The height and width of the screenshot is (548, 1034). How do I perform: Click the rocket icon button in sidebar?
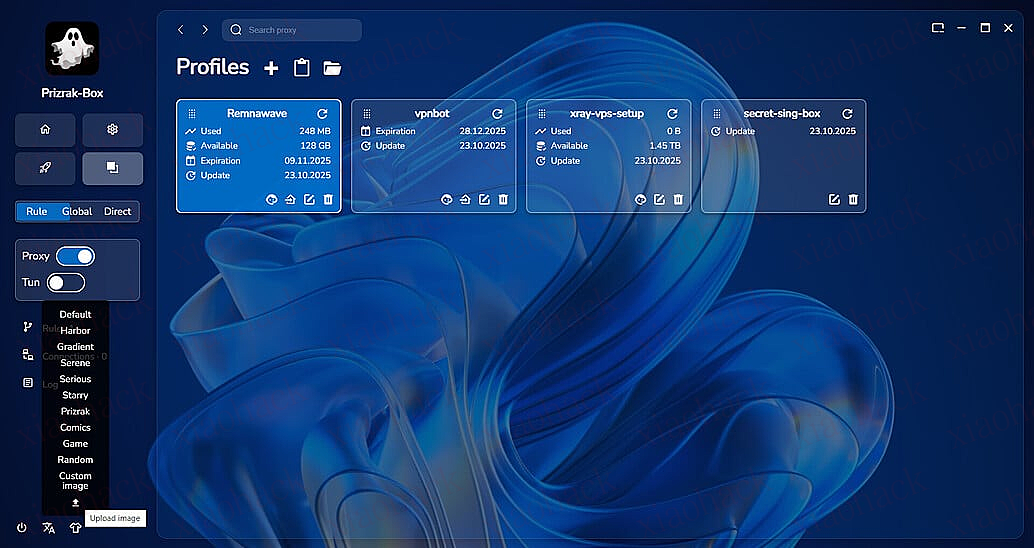pyautogui.click(x=45, y=169)
